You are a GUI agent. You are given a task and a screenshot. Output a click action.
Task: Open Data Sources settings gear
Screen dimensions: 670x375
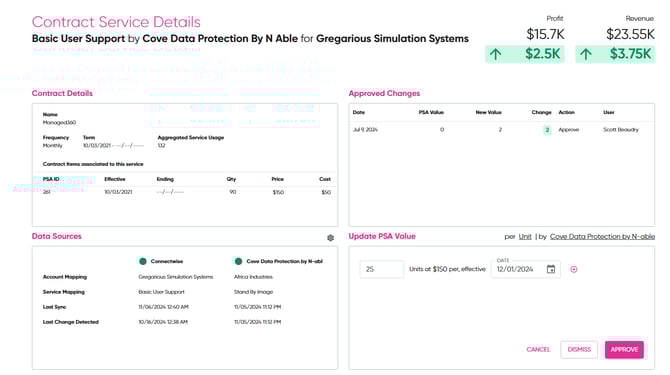pyautogui.click(x=330, y=238)
